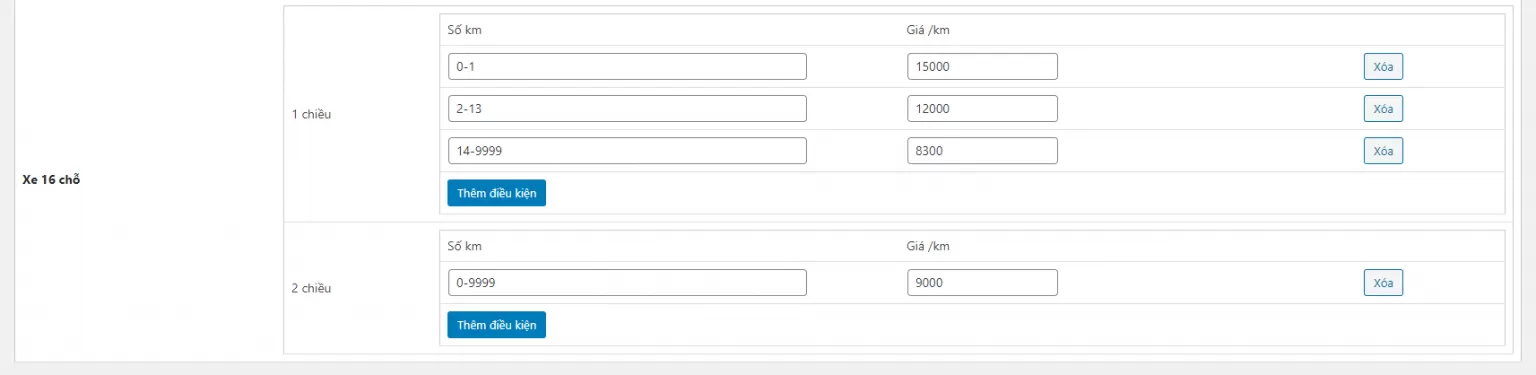Remove the 2-13 km row using Xóa

1383,109
